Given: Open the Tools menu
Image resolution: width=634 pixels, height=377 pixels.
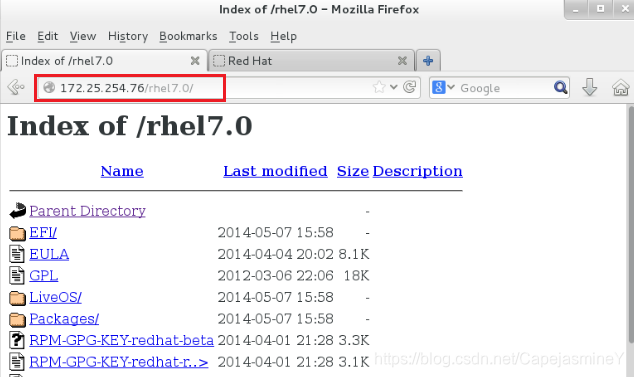Looking at the screenshot, I should coord(244,36).
